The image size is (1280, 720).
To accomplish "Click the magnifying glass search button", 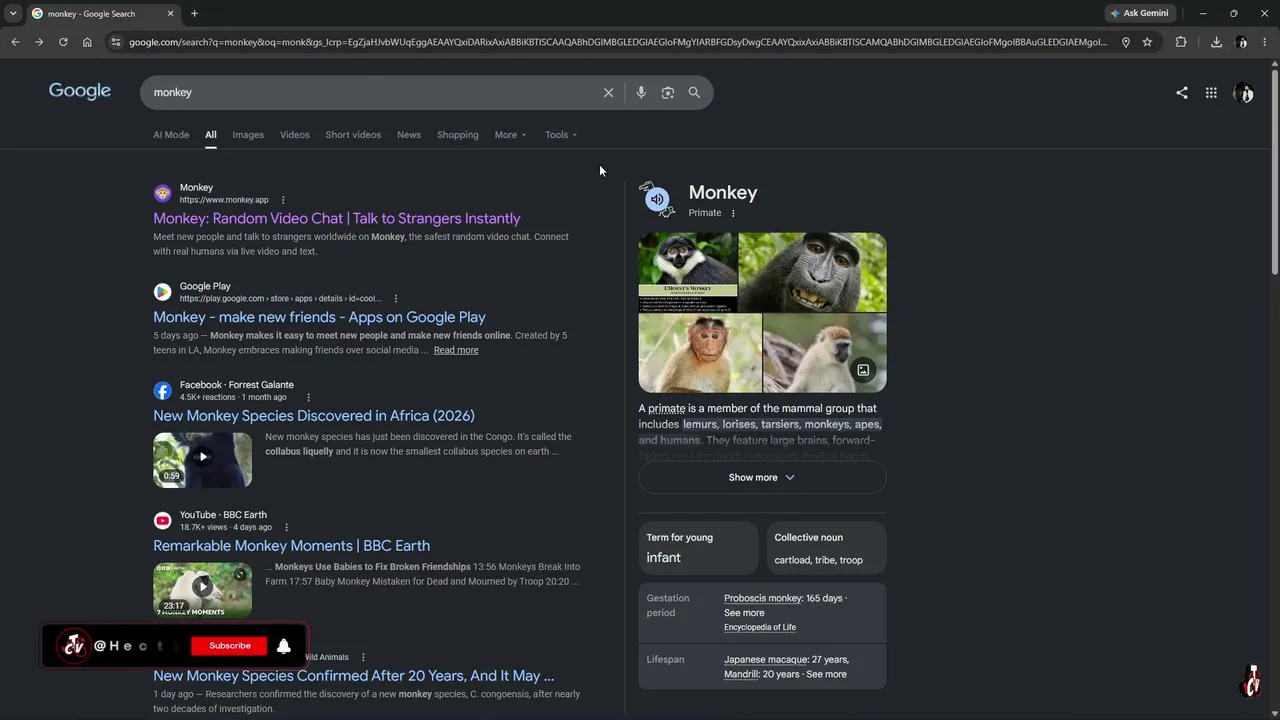I will click(x=694, y=92).
